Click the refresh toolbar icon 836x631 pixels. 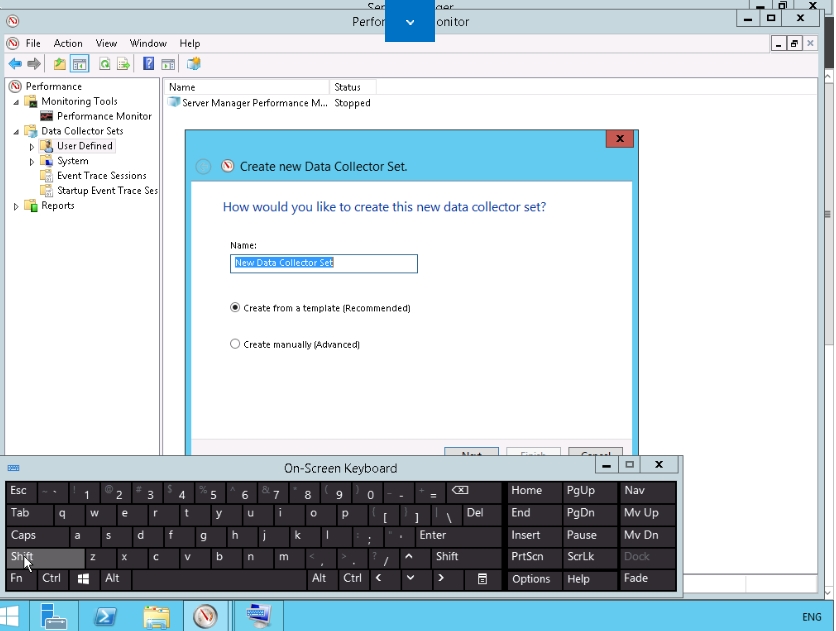[104, 64]
